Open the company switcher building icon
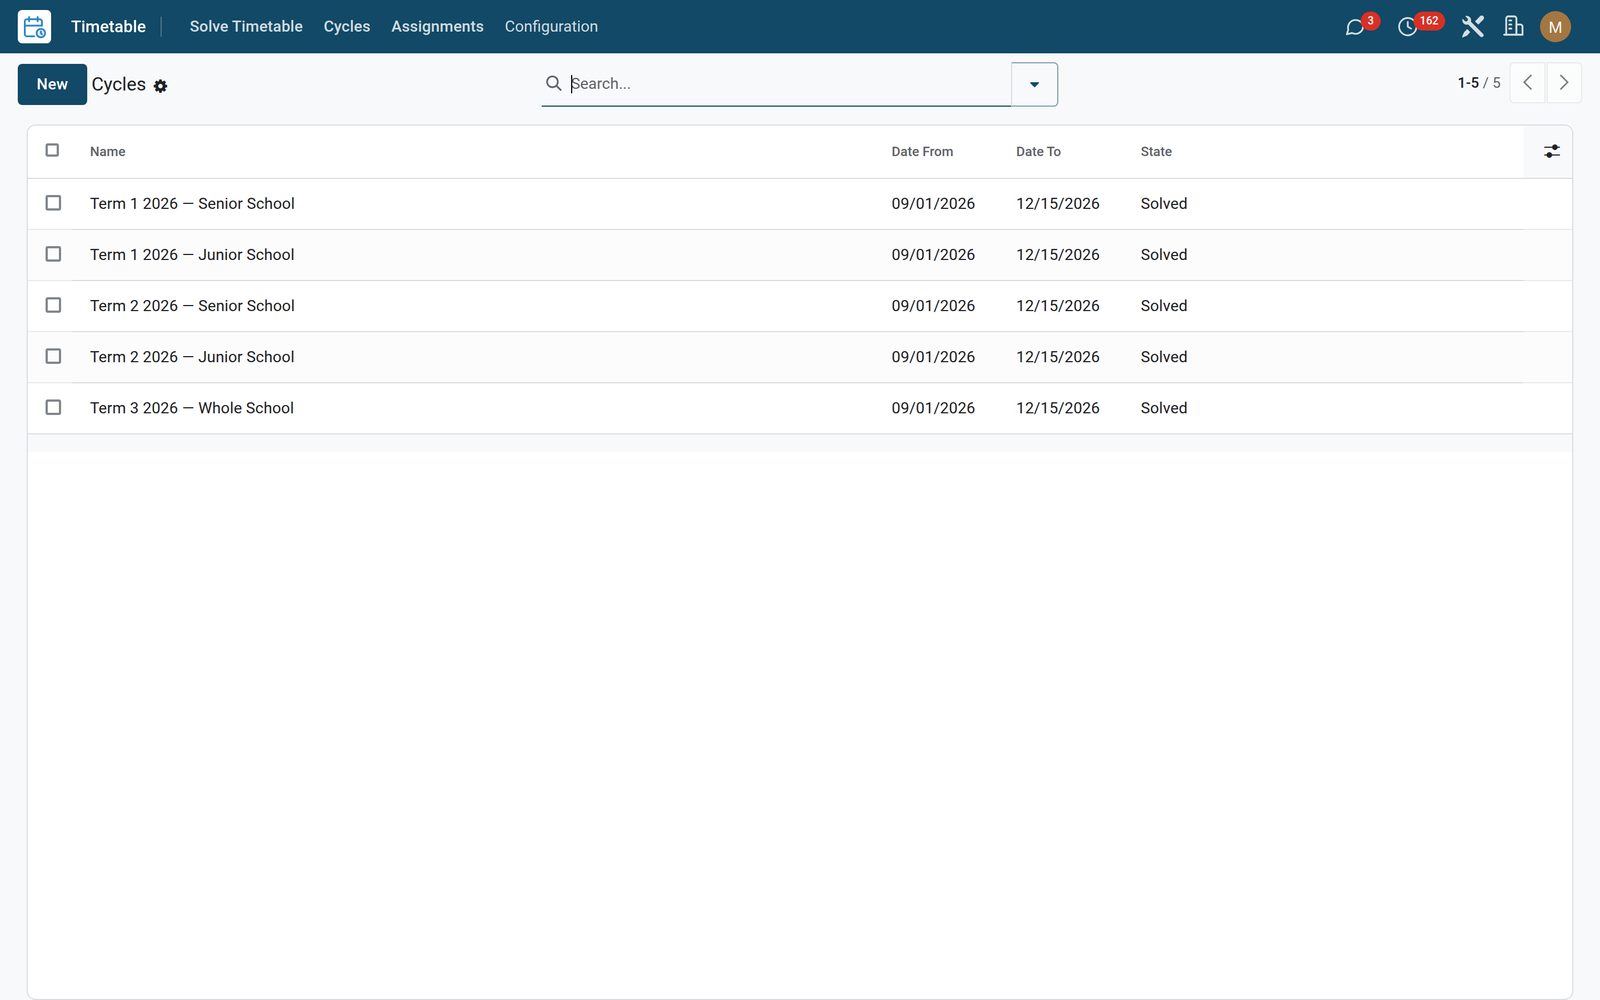Viewport: 1600px width, 1000px height. (1514, 27)
